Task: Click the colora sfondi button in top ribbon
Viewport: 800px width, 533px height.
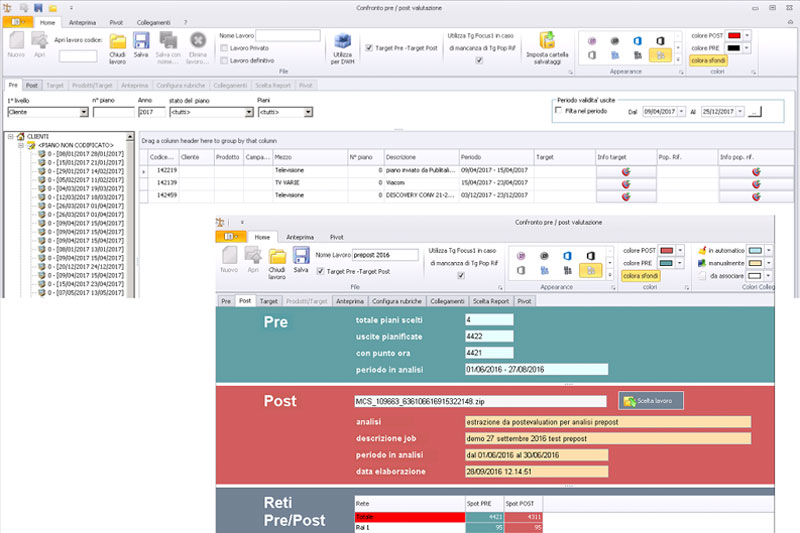Action: (711, 61)
